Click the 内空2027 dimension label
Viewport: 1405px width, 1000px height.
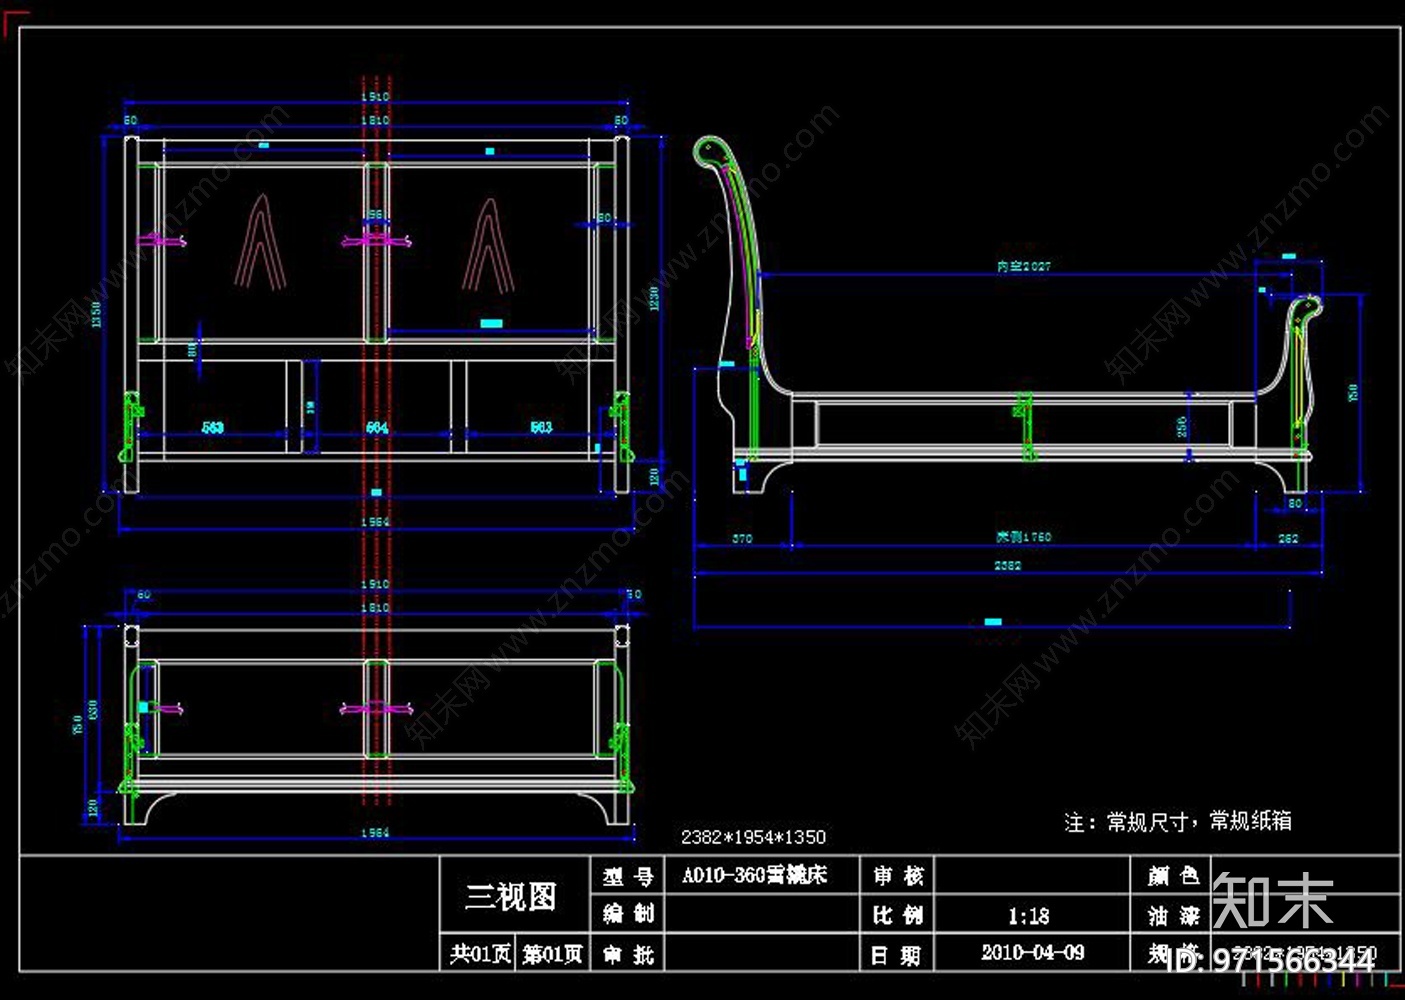(x=1024, y=266)
